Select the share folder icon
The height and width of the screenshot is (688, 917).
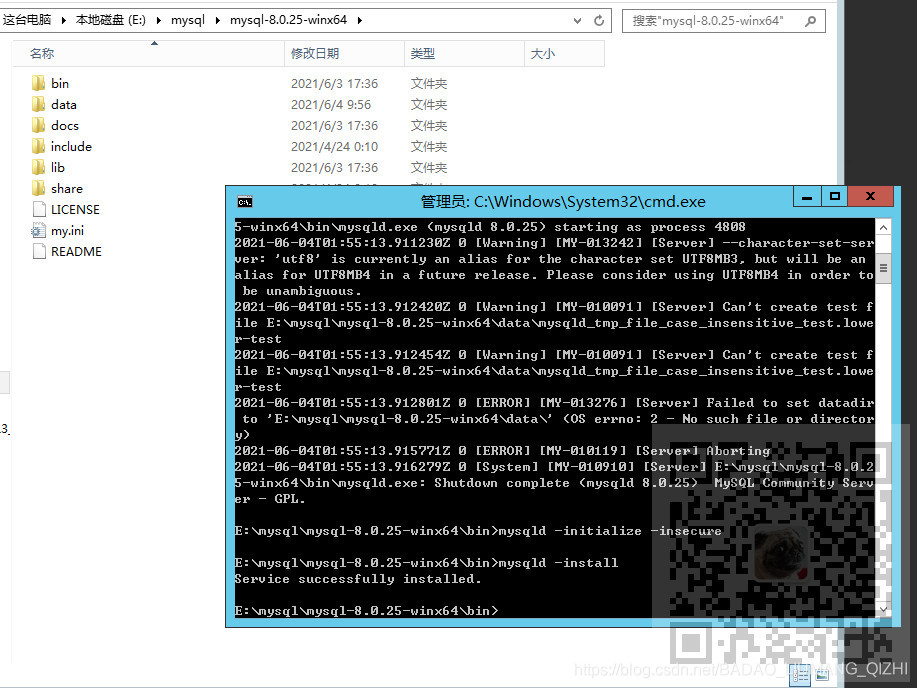[x=39, y=188]
